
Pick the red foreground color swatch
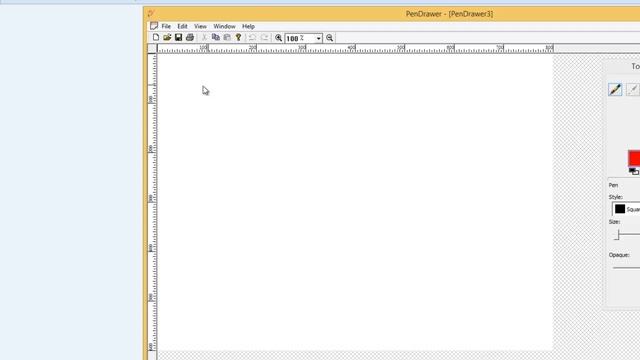coord(634,158)
